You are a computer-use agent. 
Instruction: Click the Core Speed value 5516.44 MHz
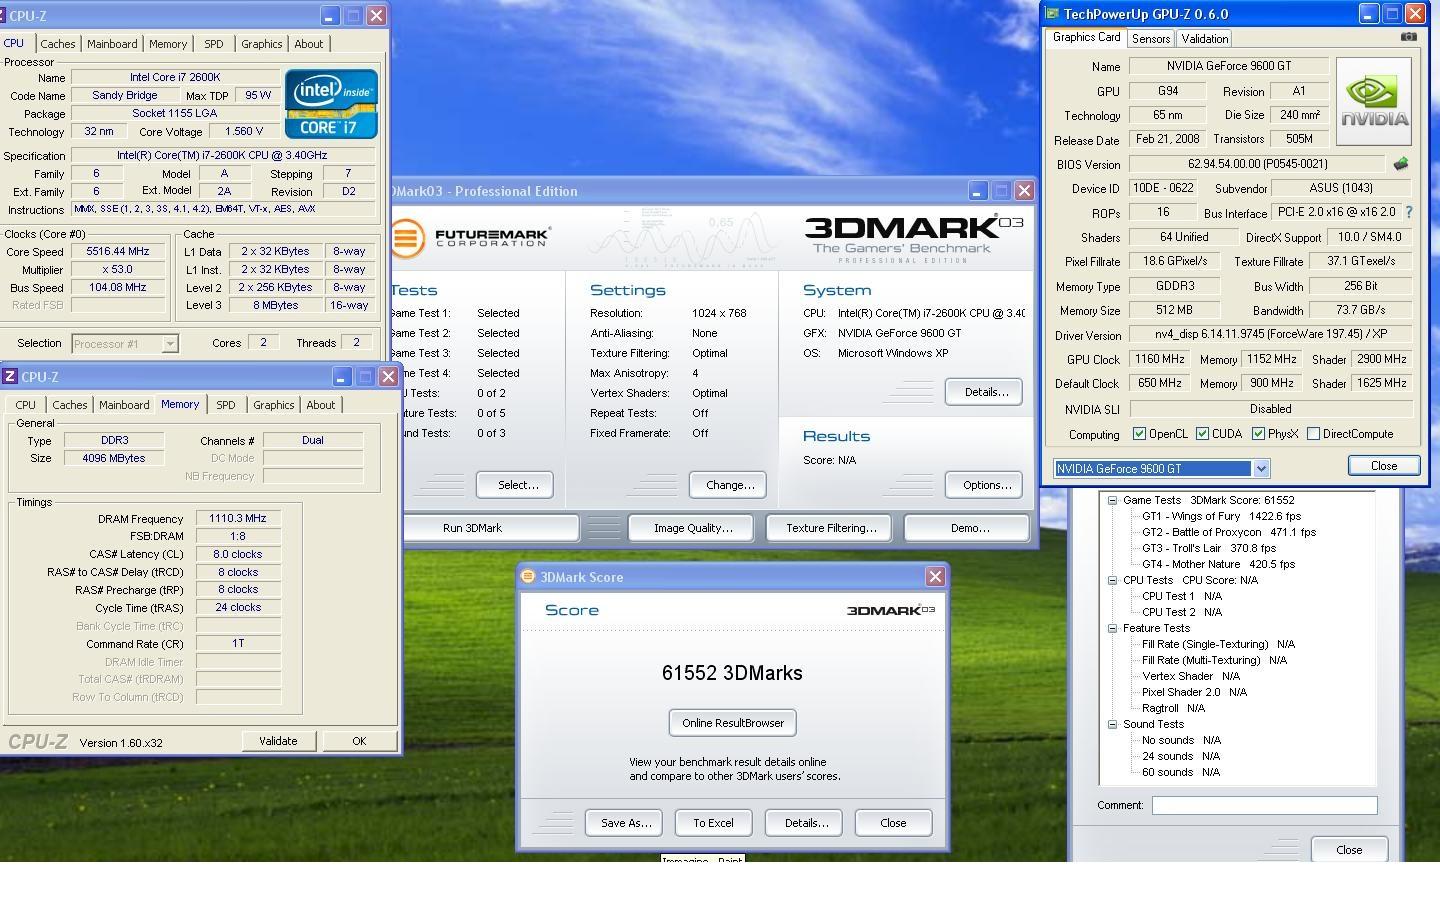pyautogui.click(x=119, y=252)
